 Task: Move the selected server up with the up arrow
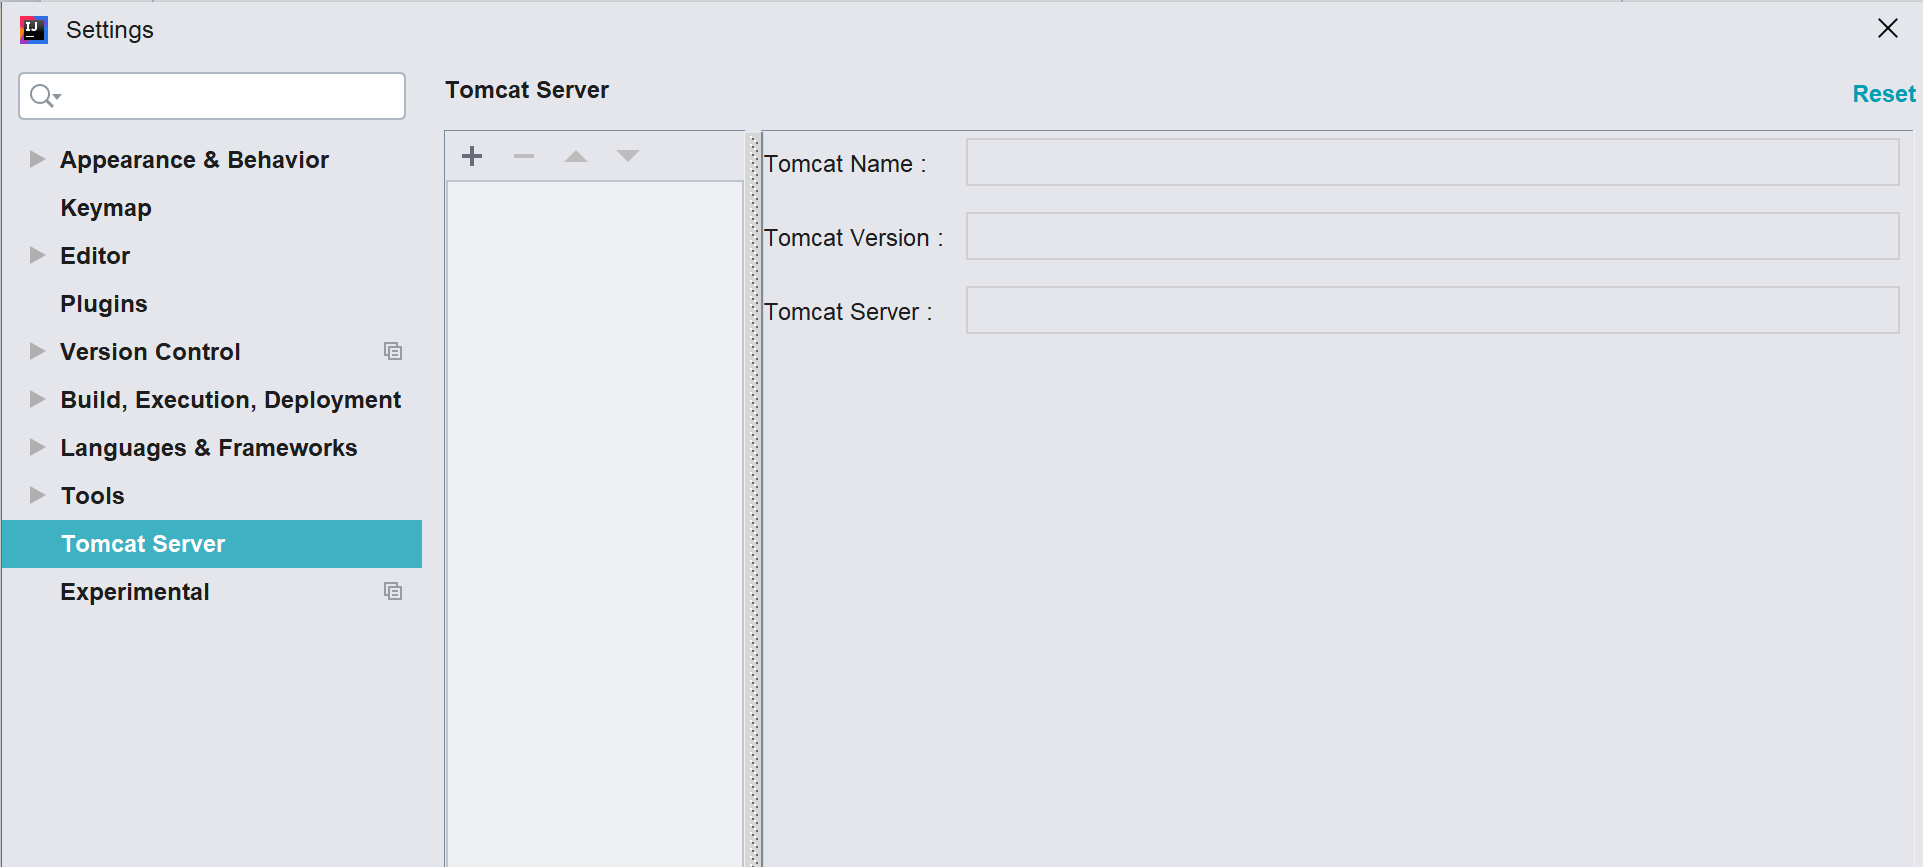pos(576,156)
